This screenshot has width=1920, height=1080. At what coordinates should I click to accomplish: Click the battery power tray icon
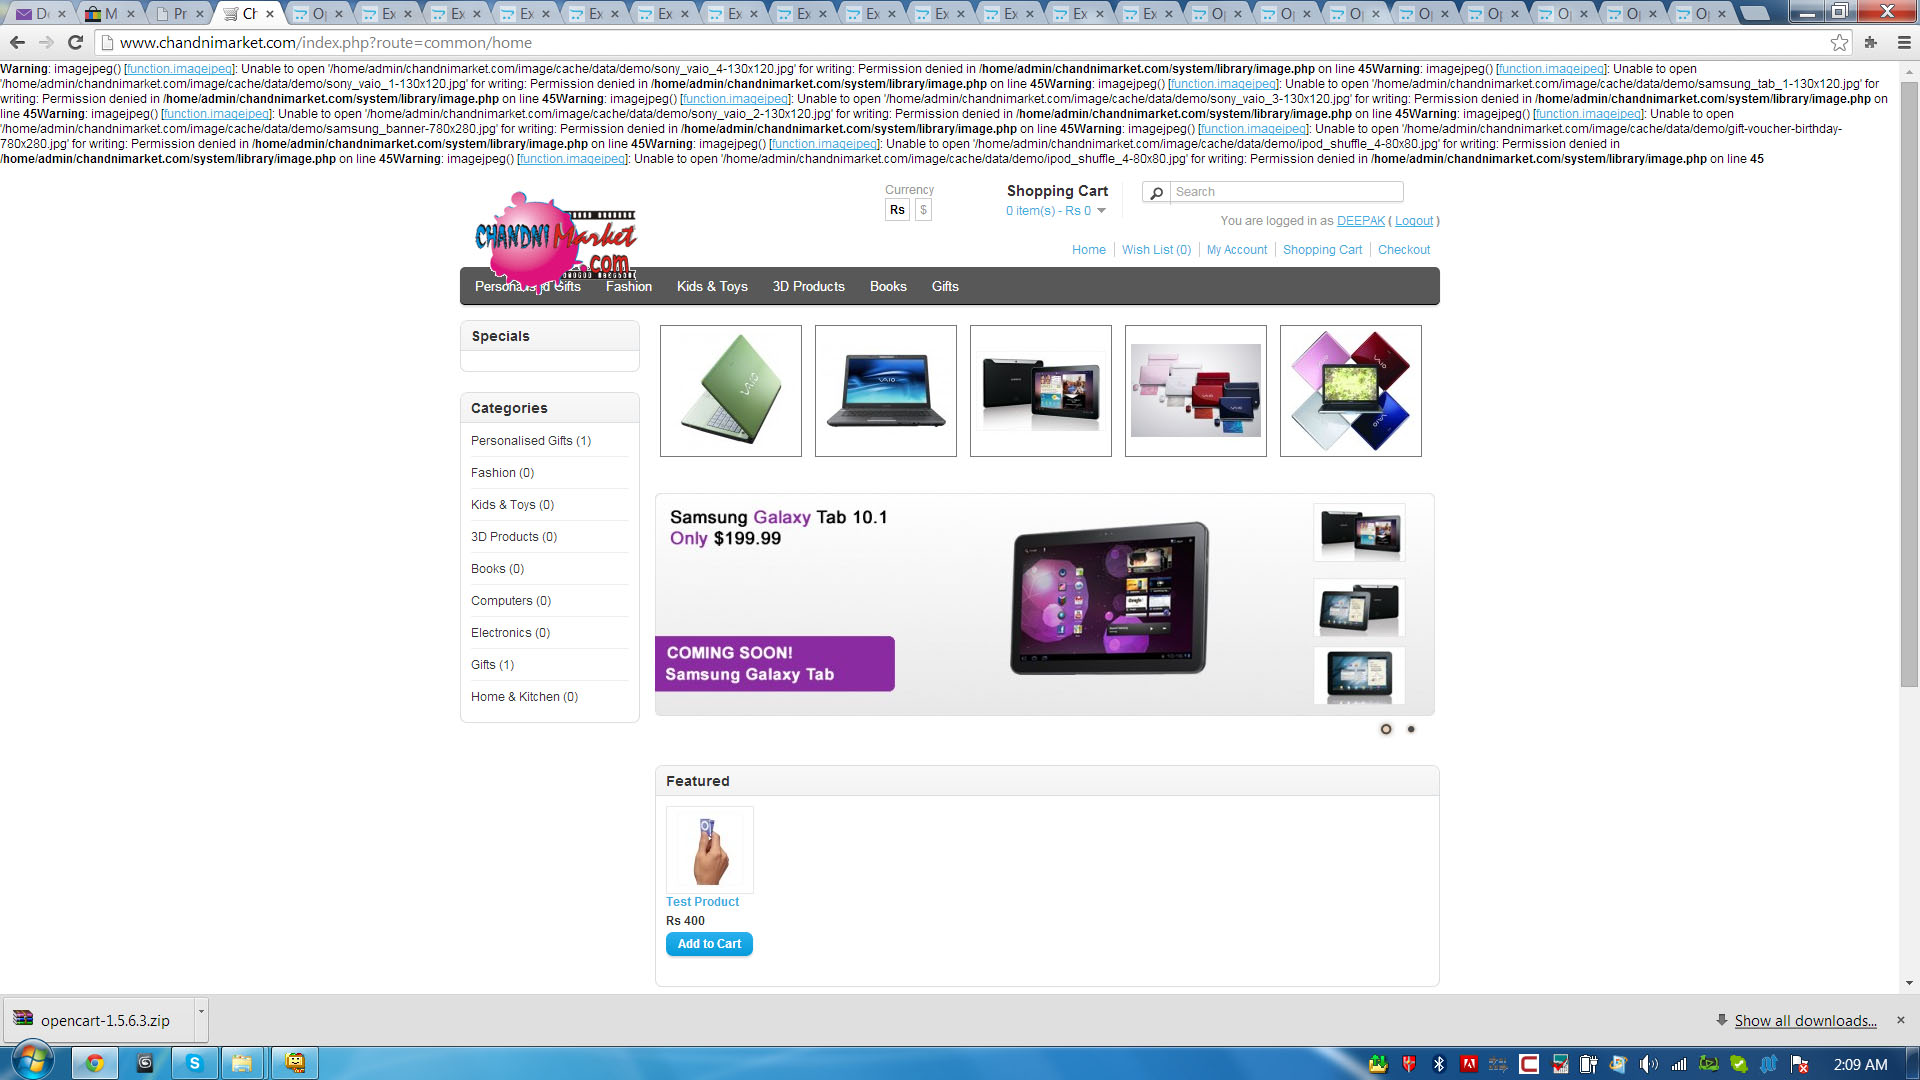[x=1588, y=1065]
